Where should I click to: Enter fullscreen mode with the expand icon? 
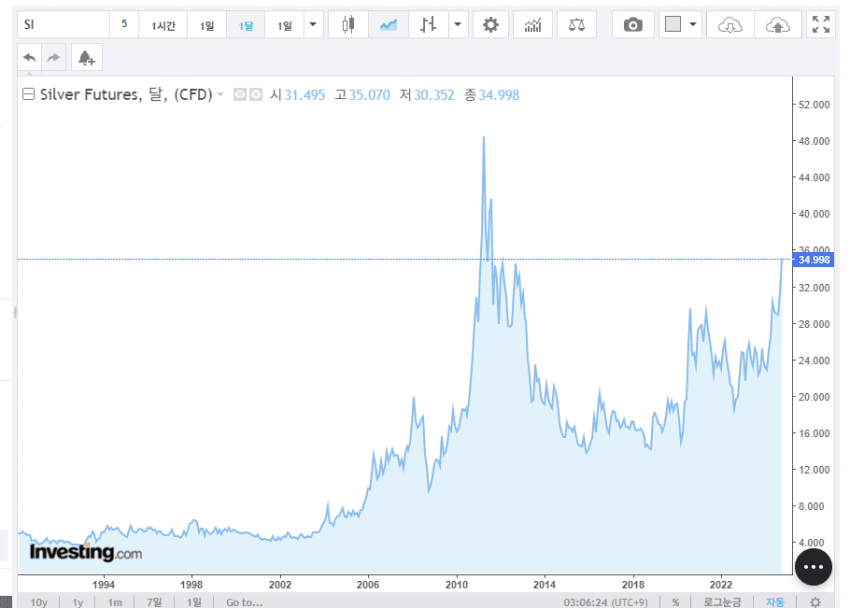tap(821, 25)
